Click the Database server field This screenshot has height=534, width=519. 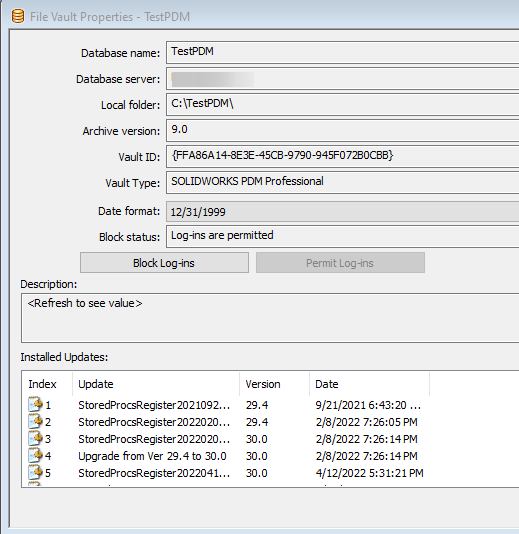[x=343, y=79]
